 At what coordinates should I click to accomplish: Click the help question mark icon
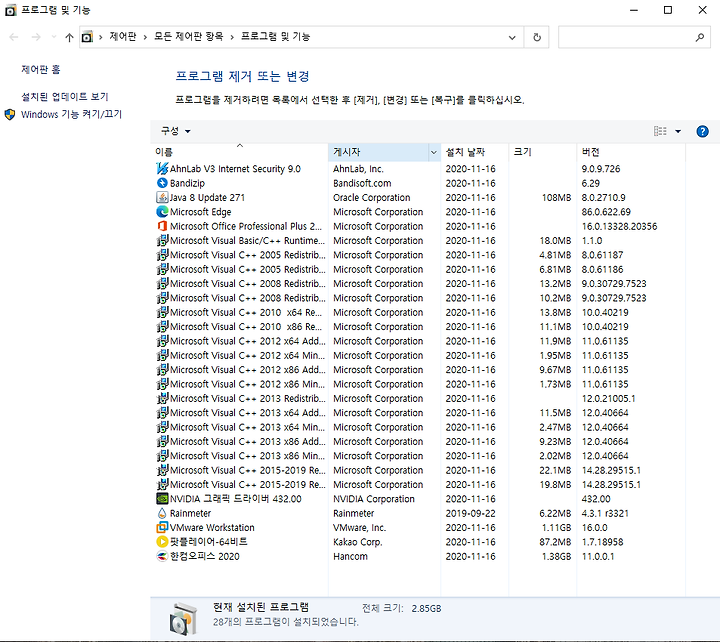point(702,131)
